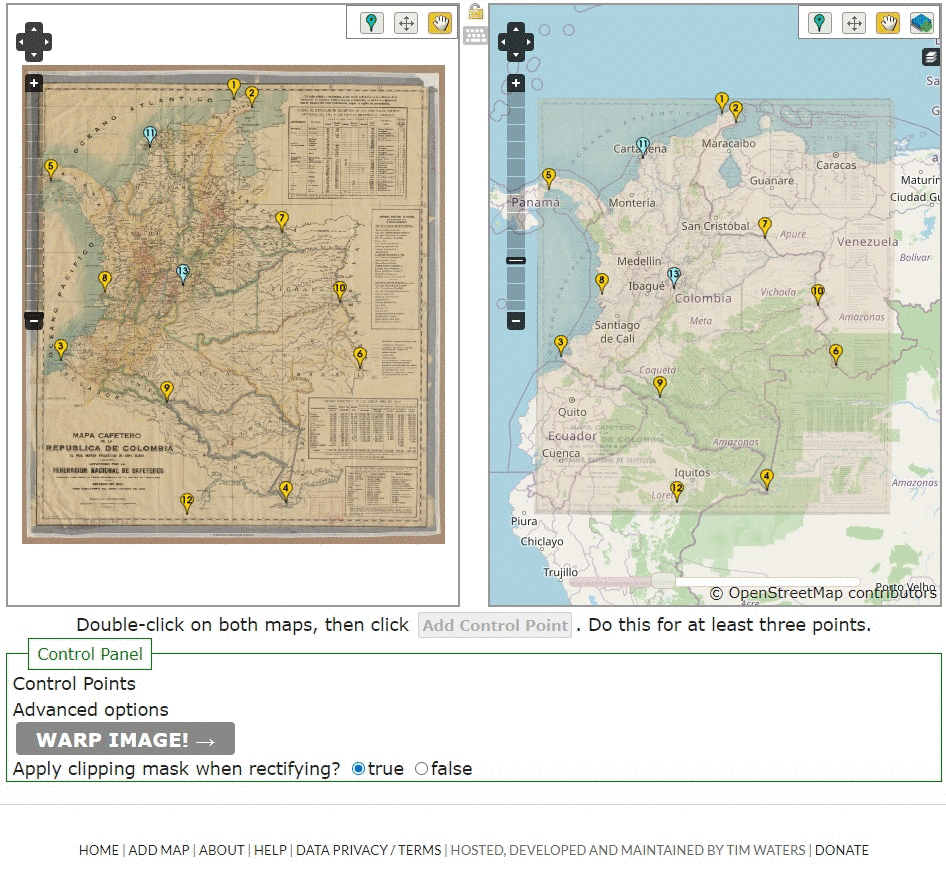Expand Advanced options section
The image size is (946, 874).
91,710
